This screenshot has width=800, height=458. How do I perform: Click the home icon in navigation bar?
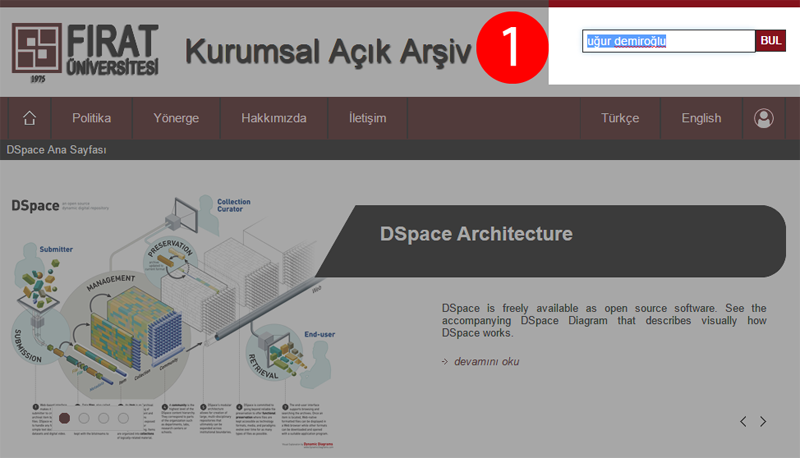[x=30, y=118]
